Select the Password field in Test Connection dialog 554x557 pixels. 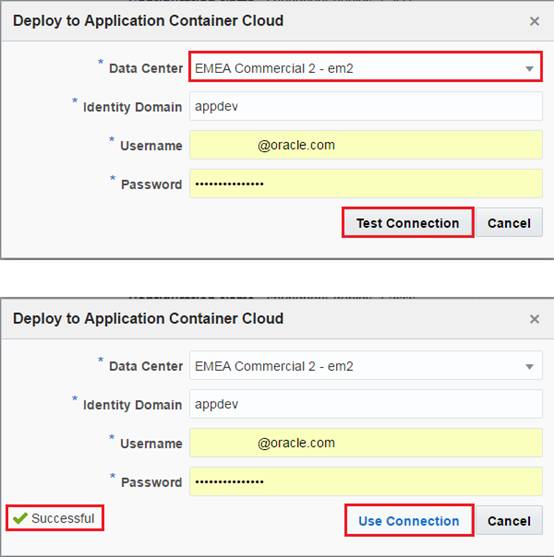366,183
